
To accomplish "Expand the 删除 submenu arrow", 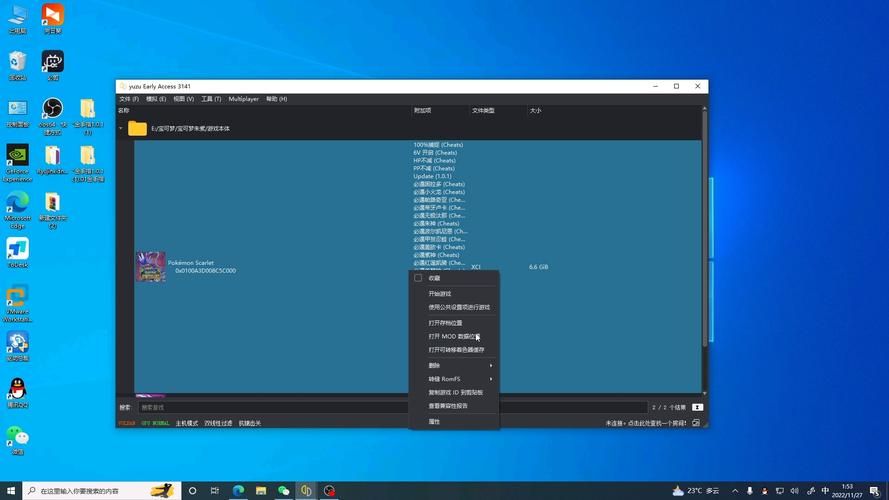I will point(491,366).
